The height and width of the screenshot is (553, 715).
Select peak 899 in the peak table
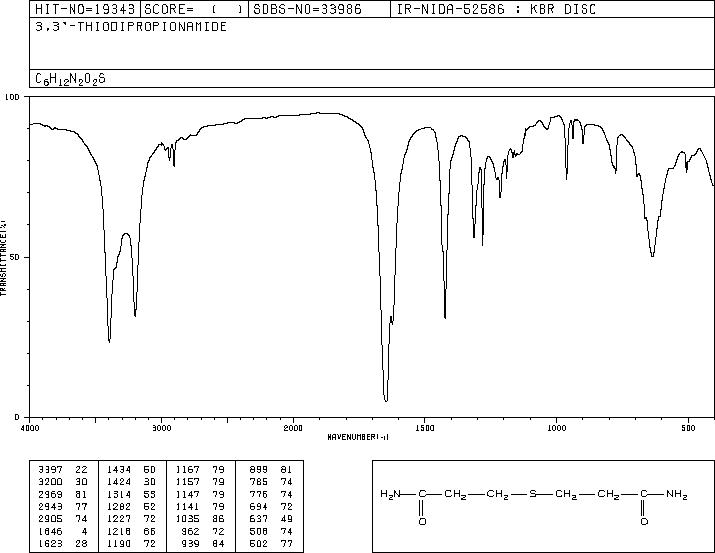[x=259, y=470]
